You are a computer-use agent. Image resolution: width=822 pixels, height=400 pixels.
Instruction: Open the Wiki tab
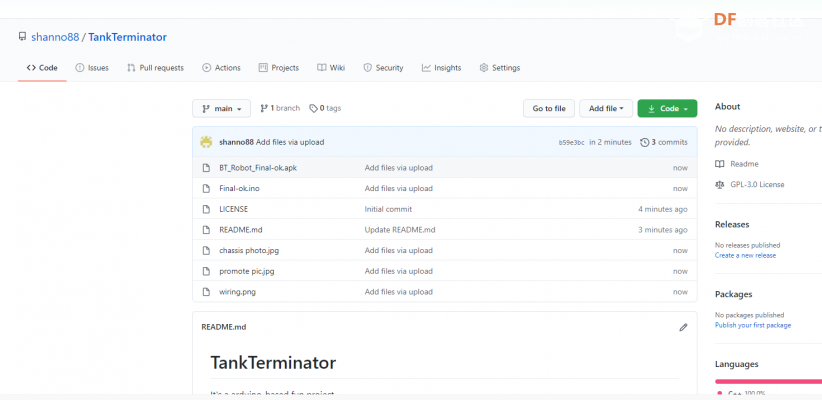(x=331, y=68)
